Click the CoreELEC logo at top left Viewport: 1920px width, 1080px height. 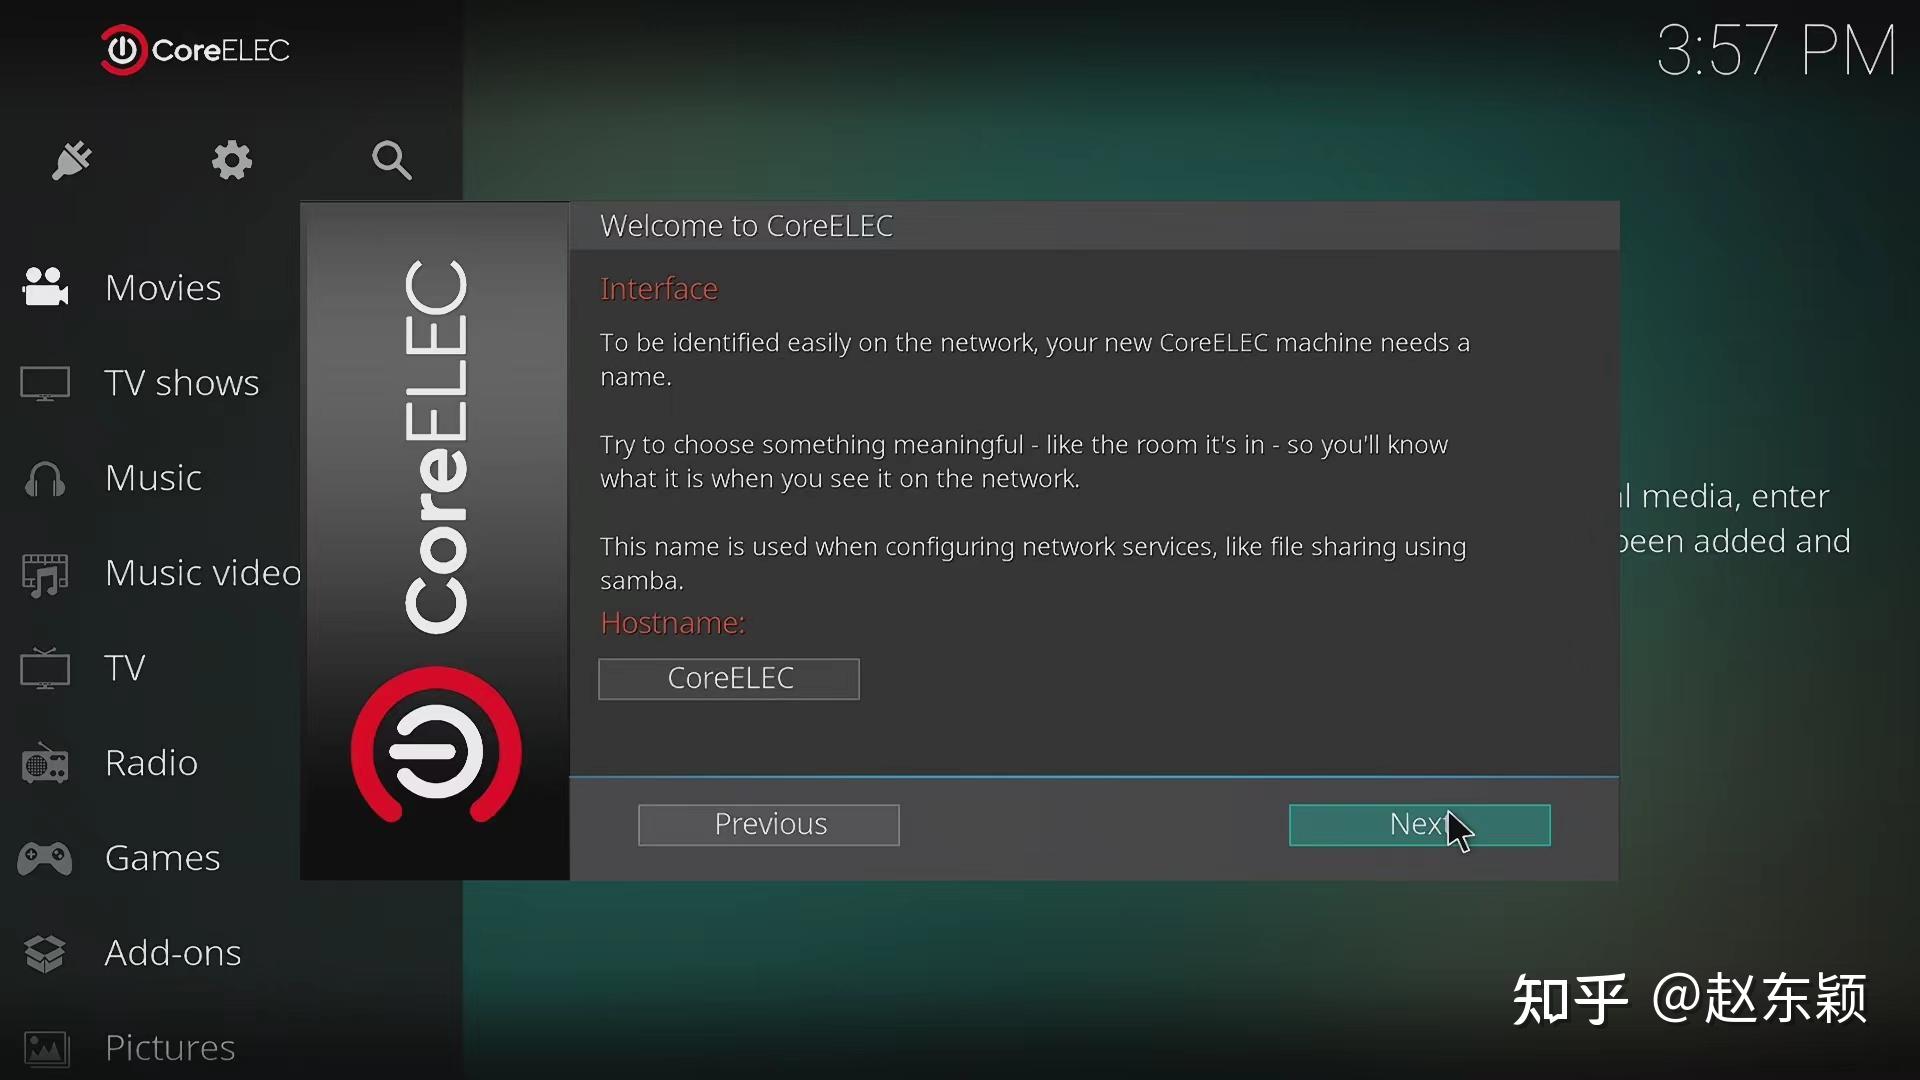(195, 50)
